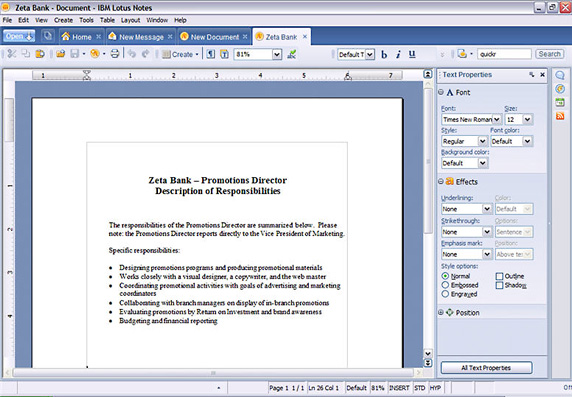Apply bold with the b icon
The width and height of the screenshot is (572, 397).
pos(384,54)
